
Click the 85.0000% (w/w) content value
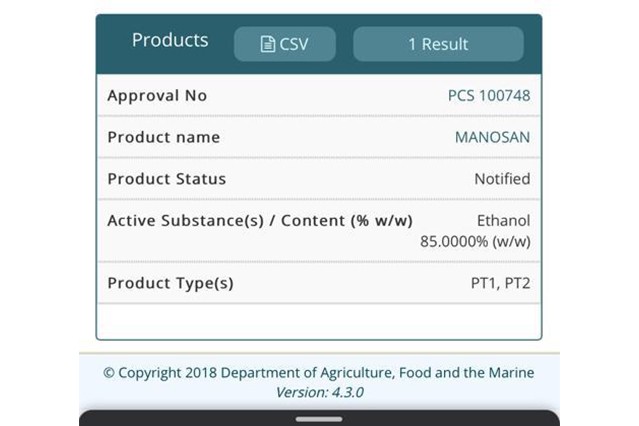(x=476, y=242)
